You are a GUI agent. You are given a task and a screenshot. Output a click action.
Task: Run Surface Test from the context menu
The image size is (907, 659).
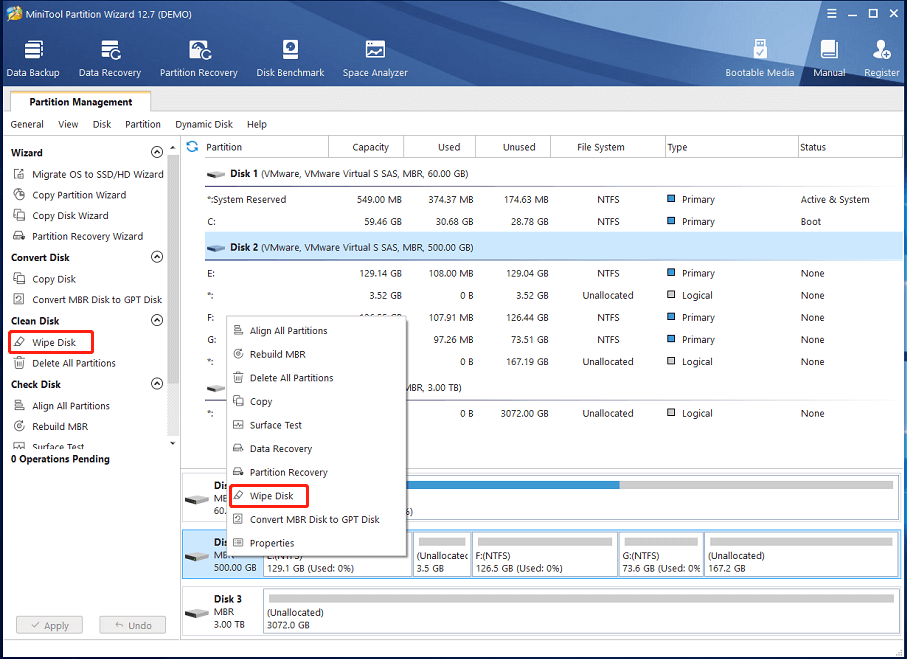(316, 425)
